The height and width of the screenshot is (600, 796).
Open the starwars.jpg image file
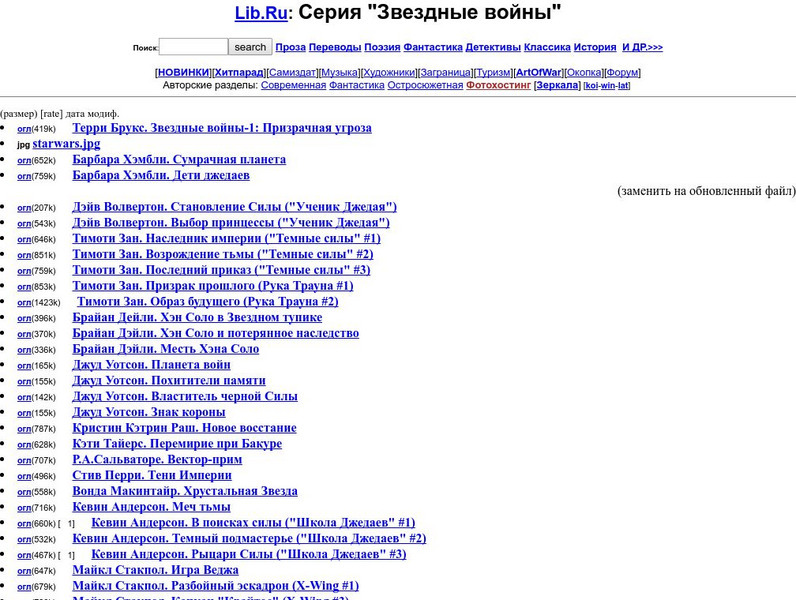(67, 144)
